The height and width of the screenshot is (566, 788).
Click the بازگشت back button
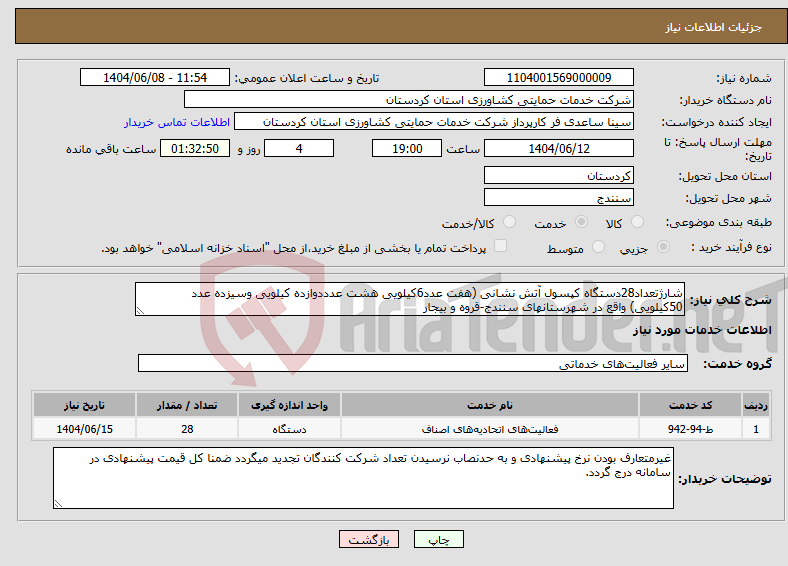(369, 539)
